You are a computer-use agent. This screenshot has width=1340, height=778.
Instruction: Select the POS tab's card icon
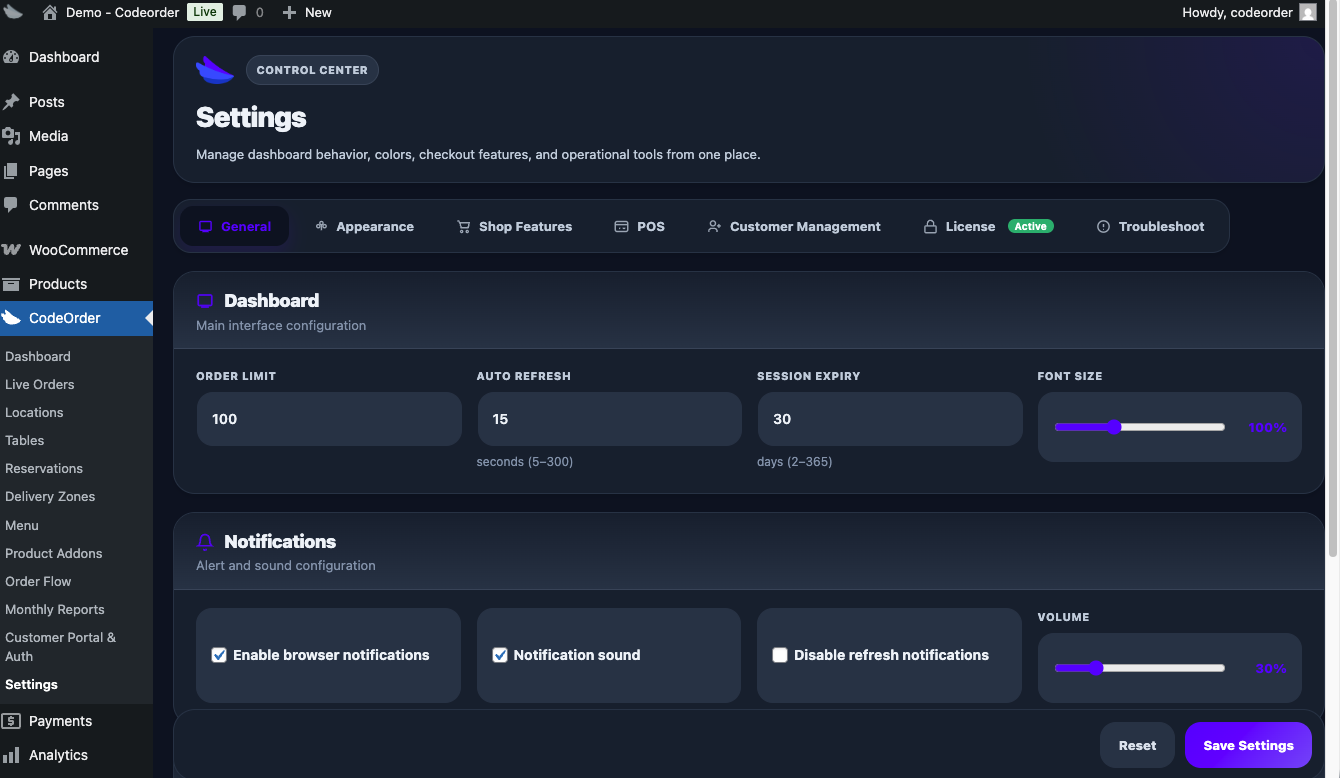619,226
